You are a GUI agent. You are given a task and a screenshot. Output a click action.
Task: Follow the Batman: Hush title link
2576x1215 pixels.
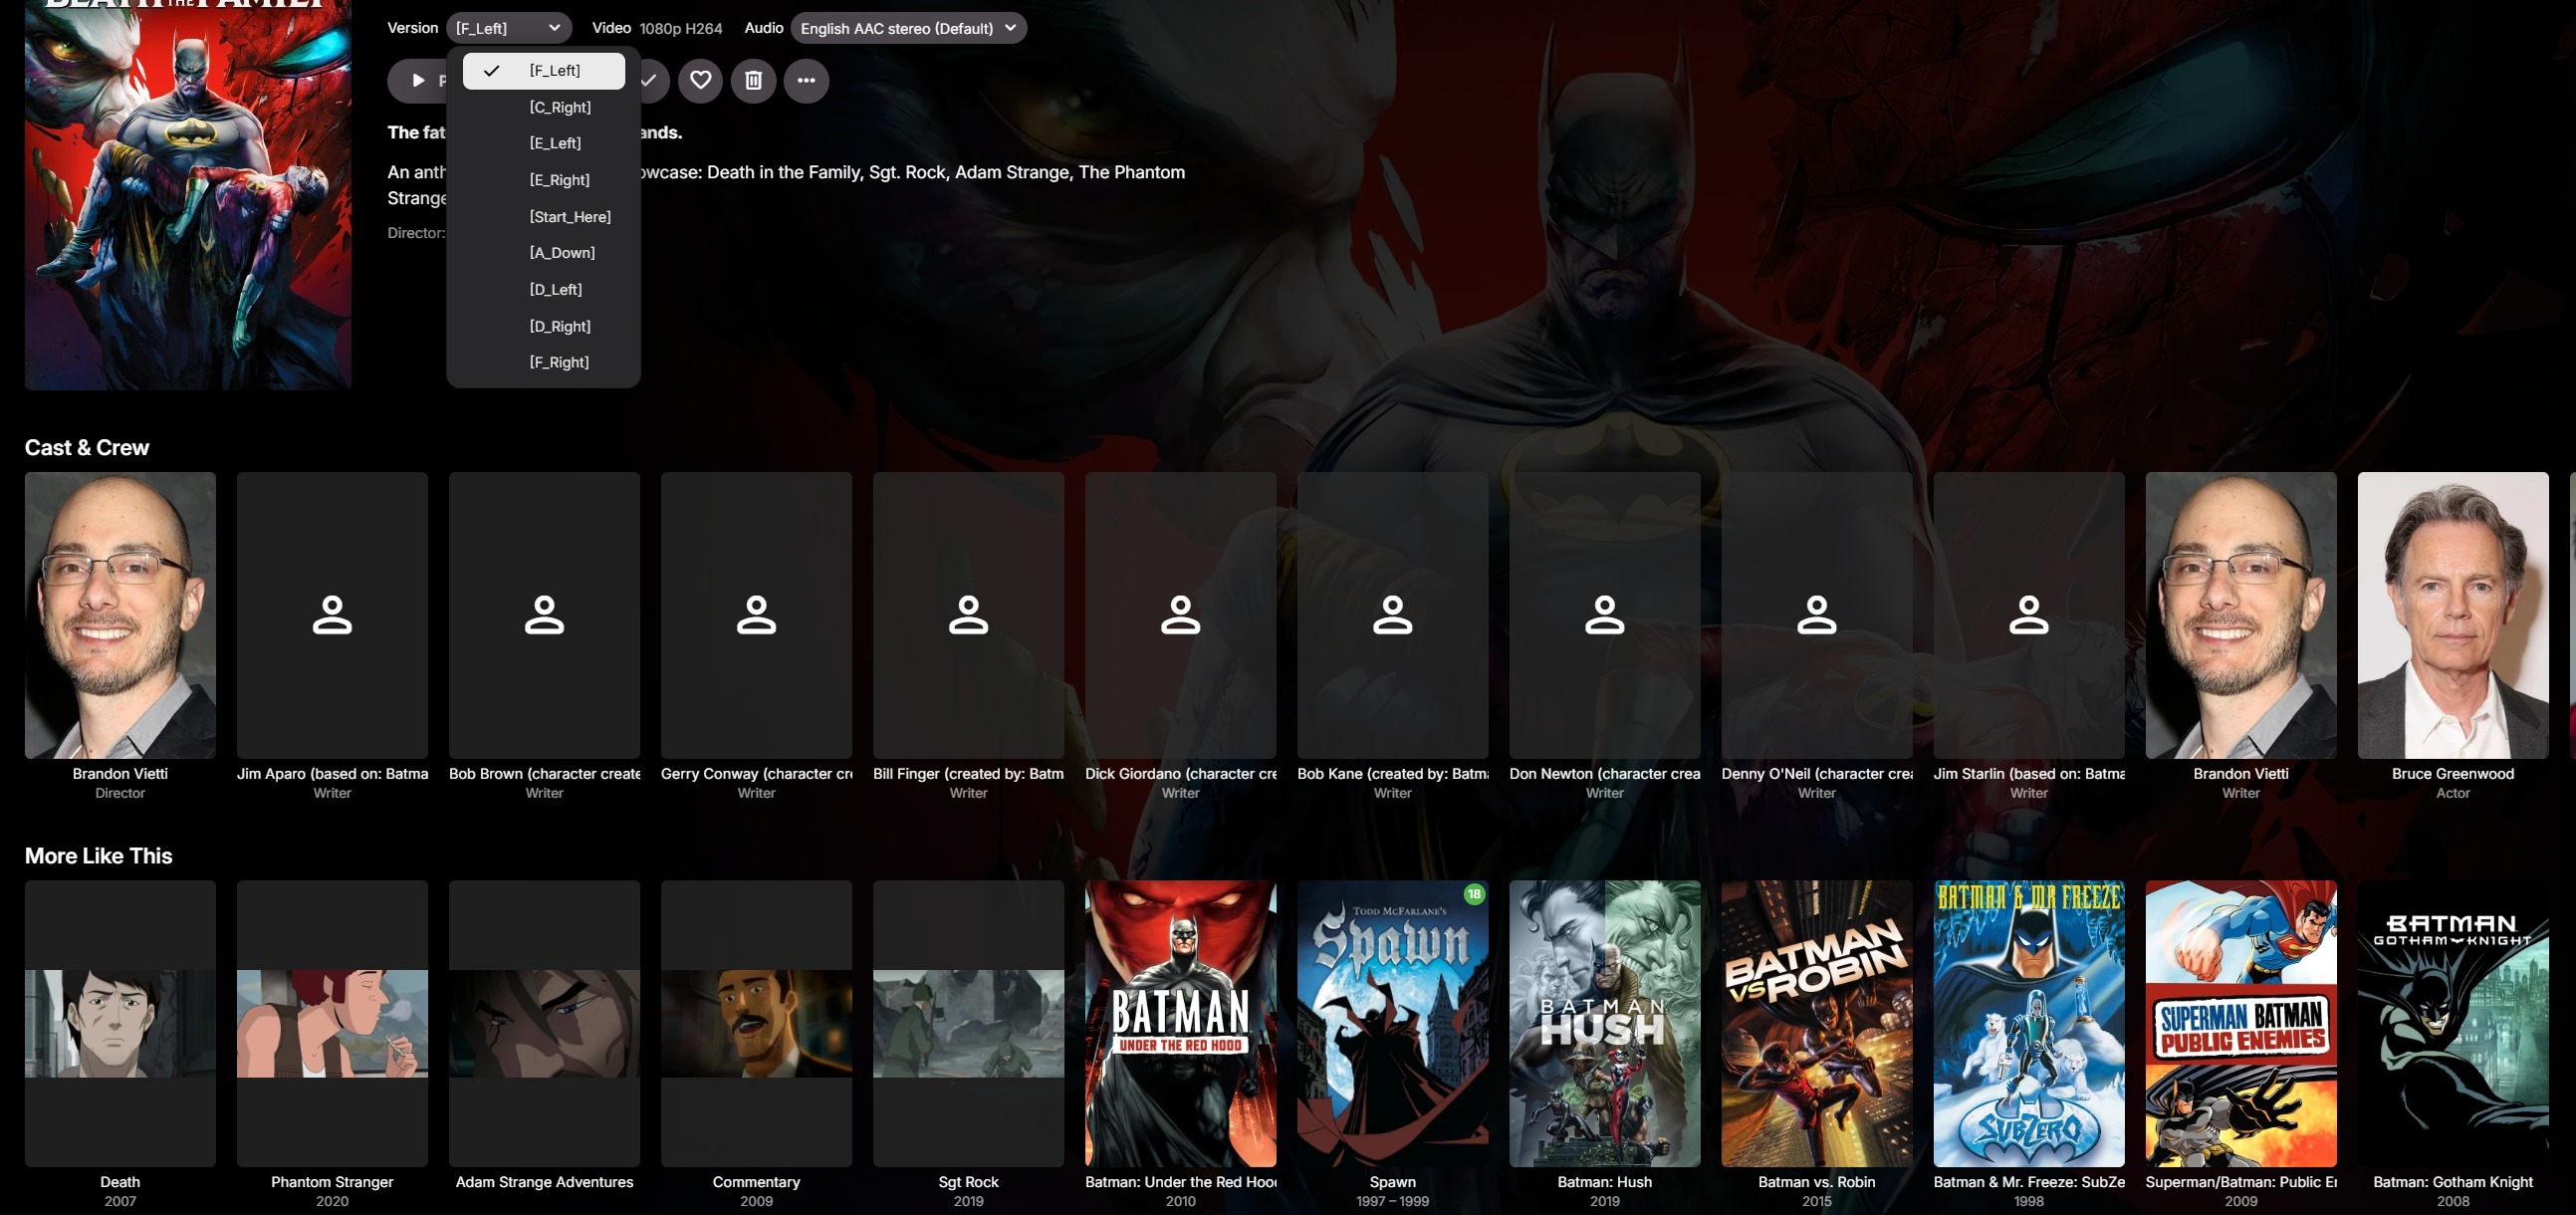coord(1604,1181)
